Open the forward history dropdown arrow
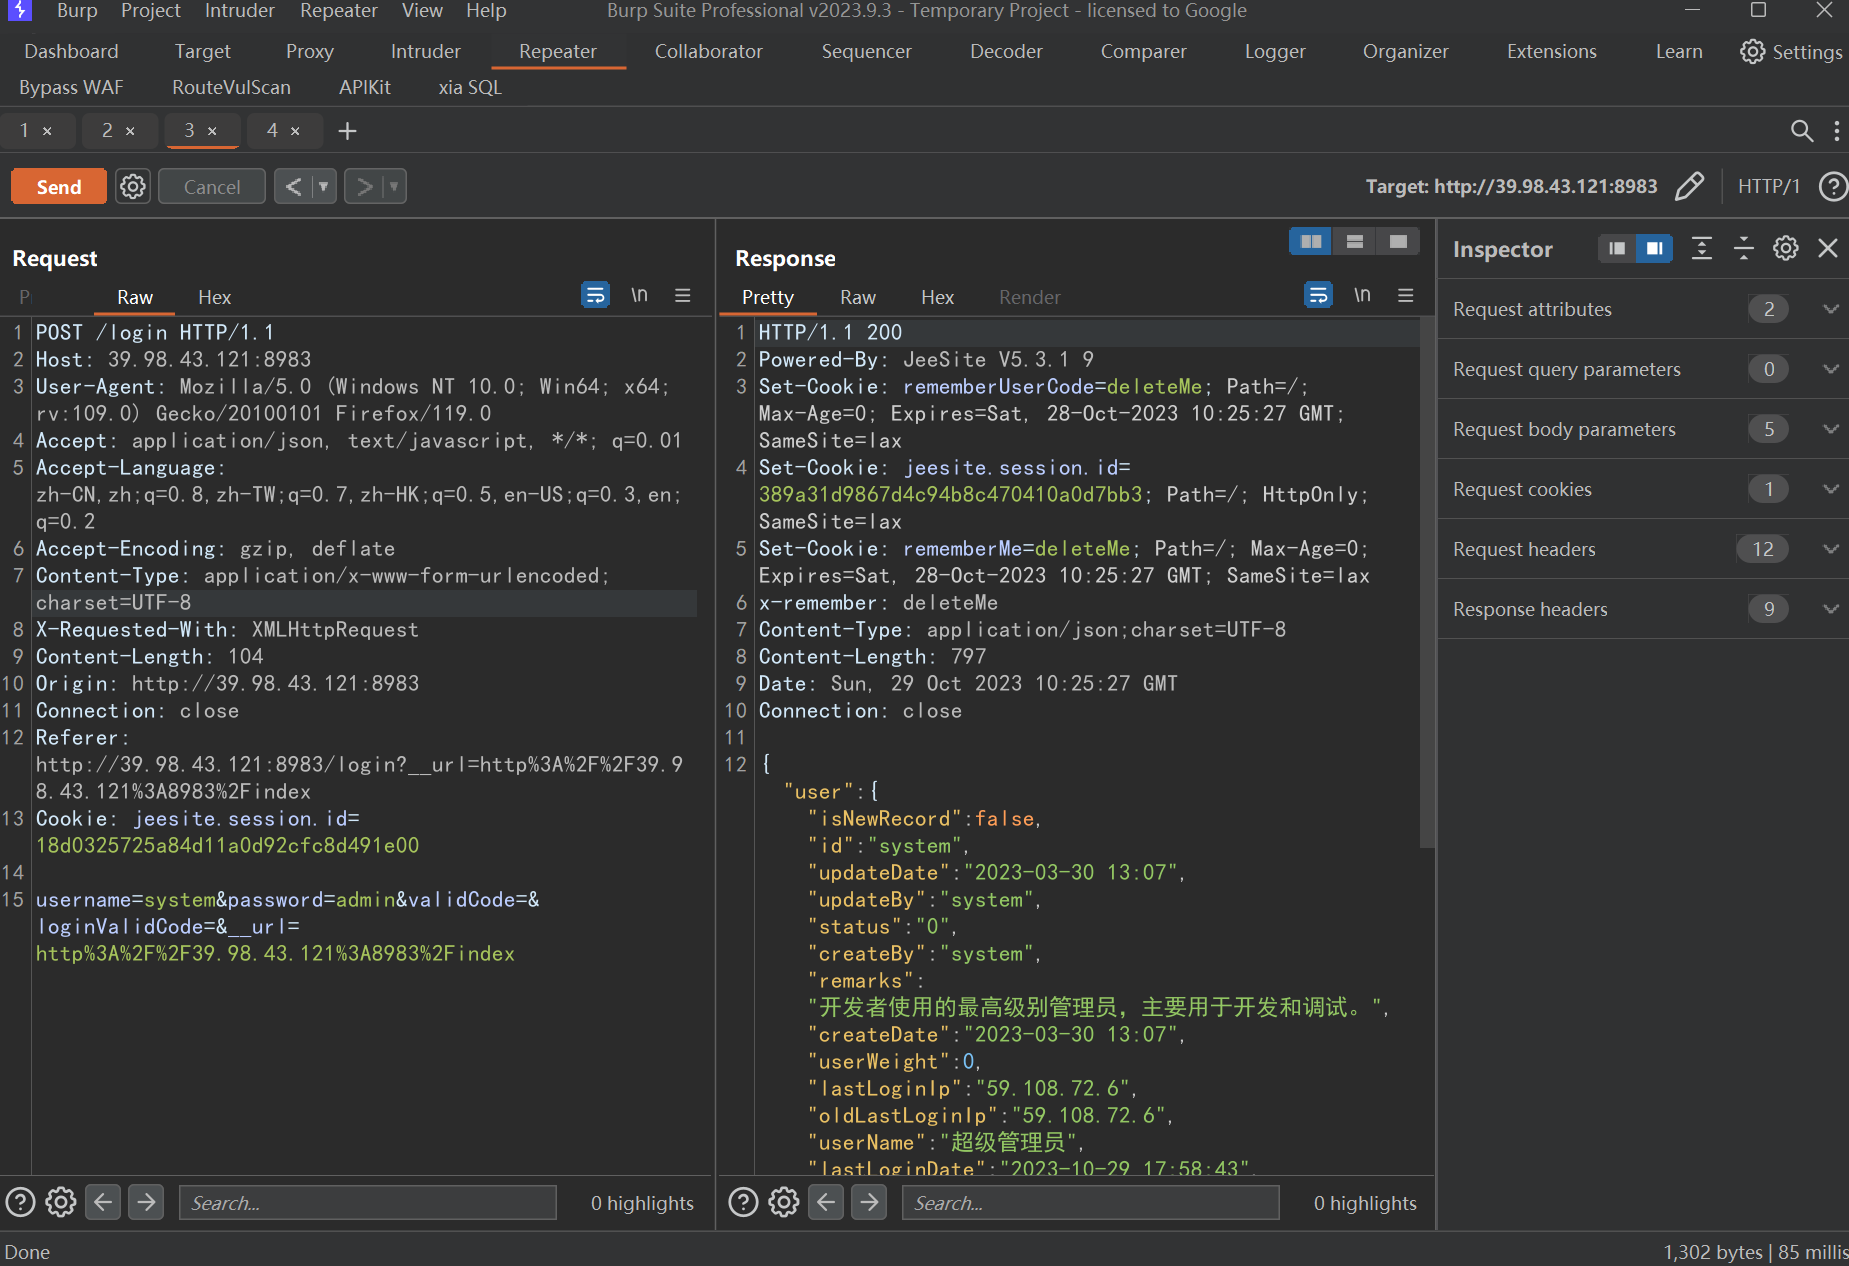Screen dimensions: 1849x1266 [394, 187]
